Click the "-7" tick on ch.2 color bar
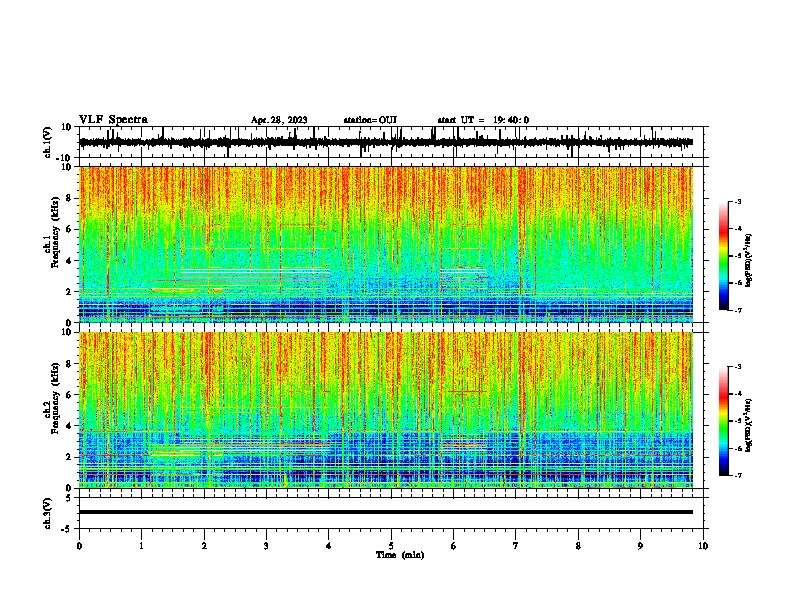Viewport: 792px width, 612px height. tap(737, 475)
